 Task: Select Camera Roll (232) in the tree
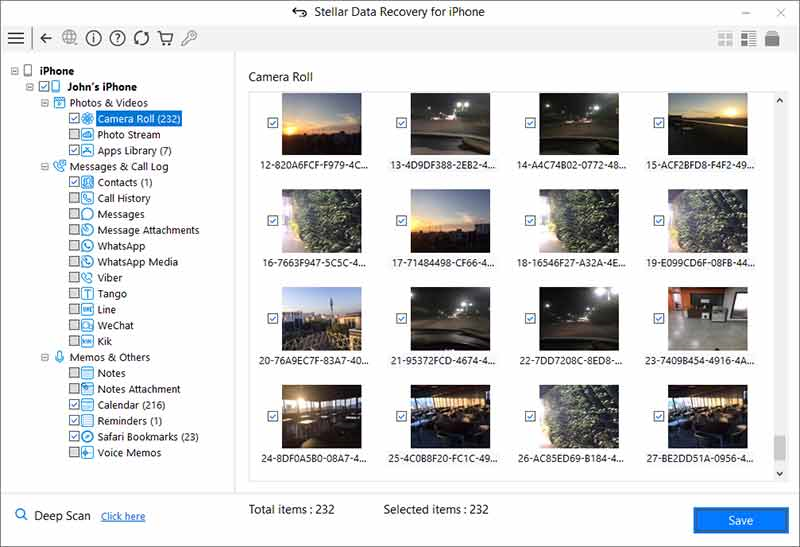point(139,119)
